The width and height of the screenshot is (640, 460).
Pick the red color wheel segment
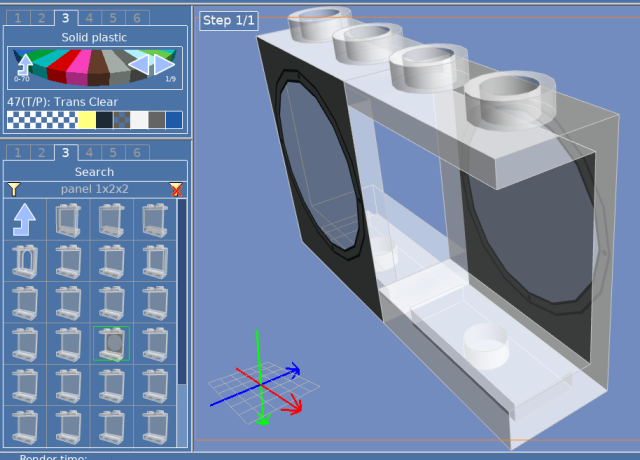pos(64,68)
